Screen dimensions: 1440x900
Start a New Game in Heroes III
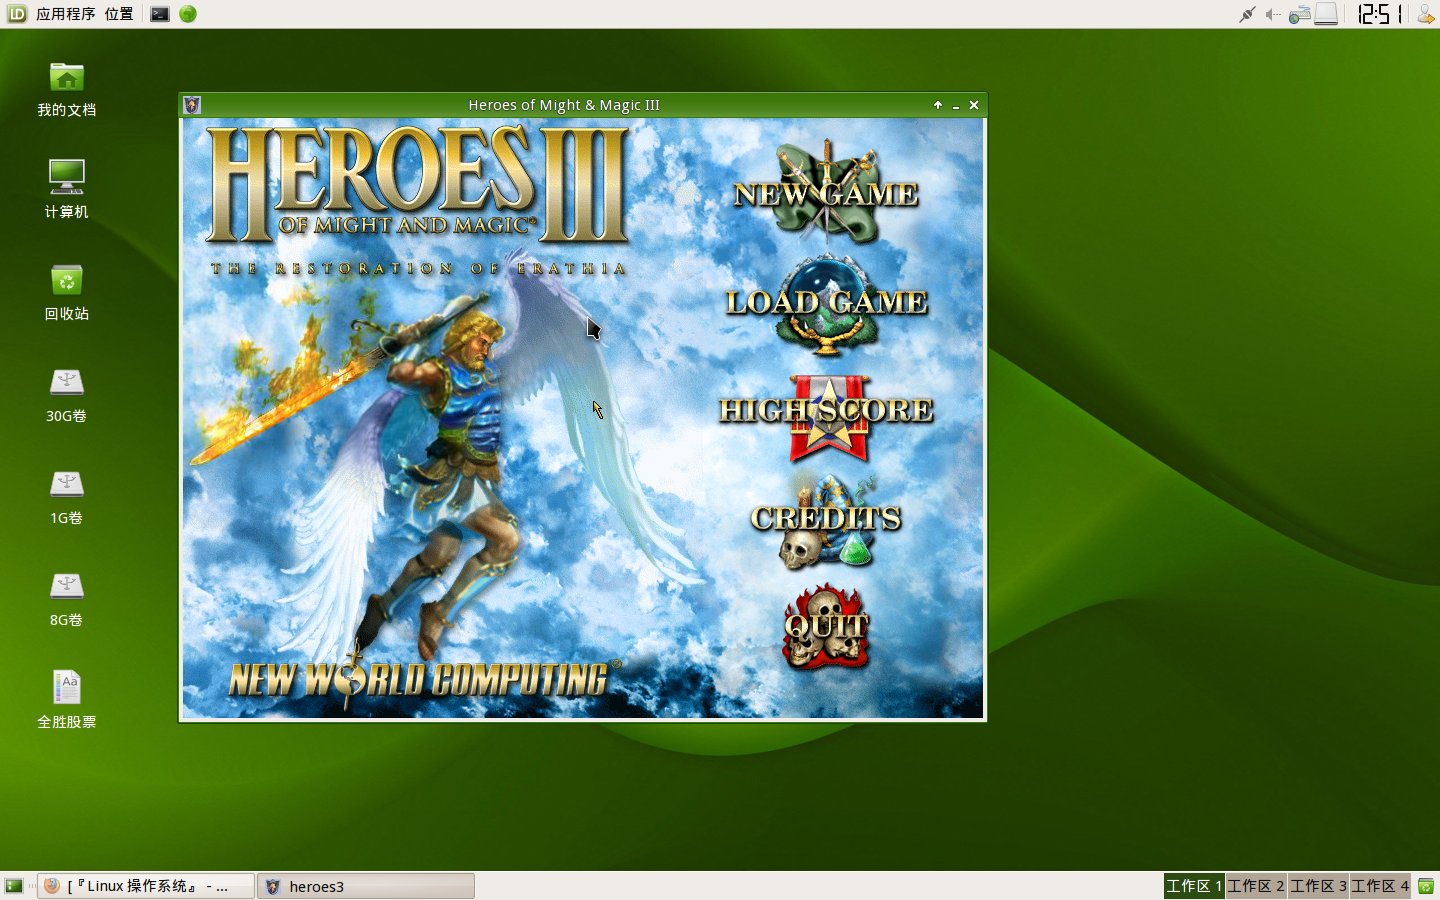point(826,192)
